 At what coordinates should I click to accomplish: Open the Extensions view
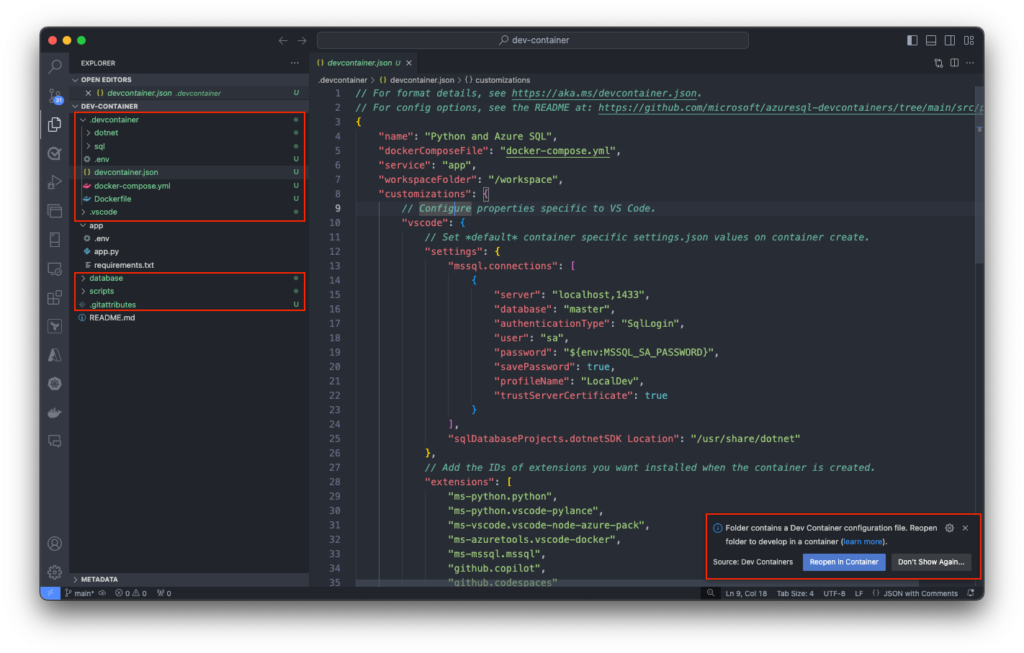coord(54,297)
